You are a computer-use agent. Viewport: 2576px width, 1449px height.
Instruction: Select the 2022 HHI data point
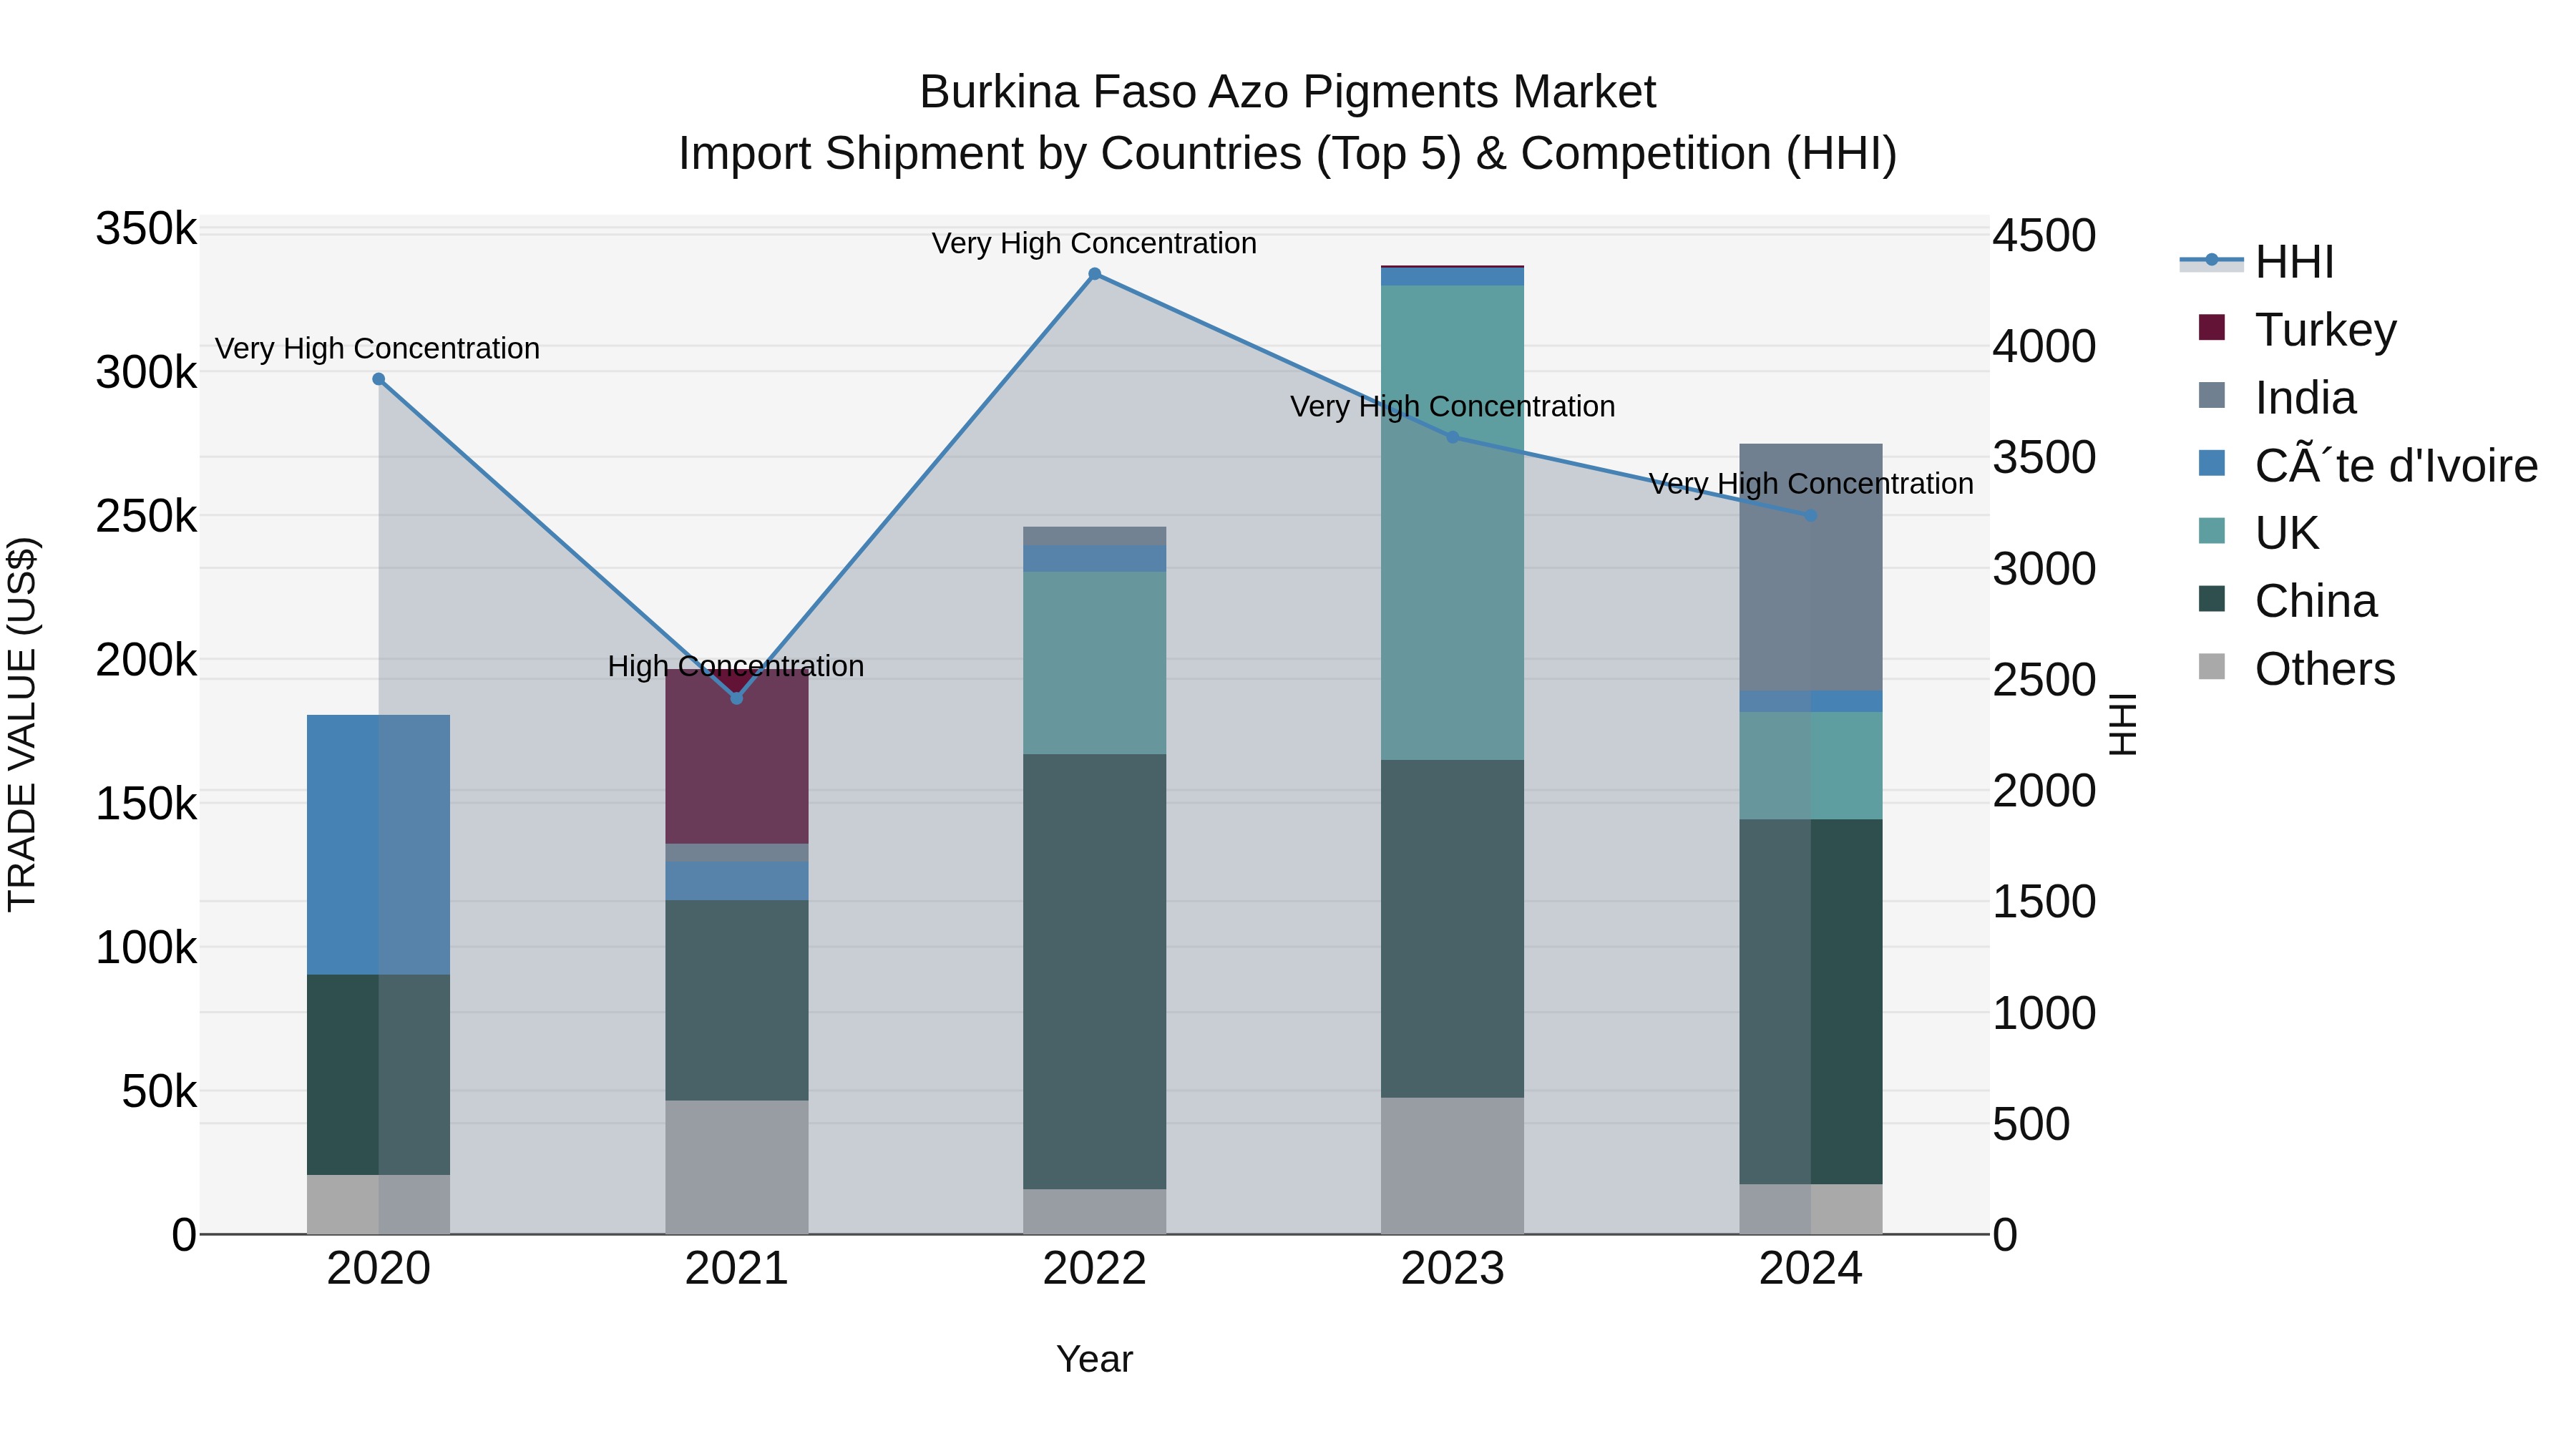click(1095, 274)
